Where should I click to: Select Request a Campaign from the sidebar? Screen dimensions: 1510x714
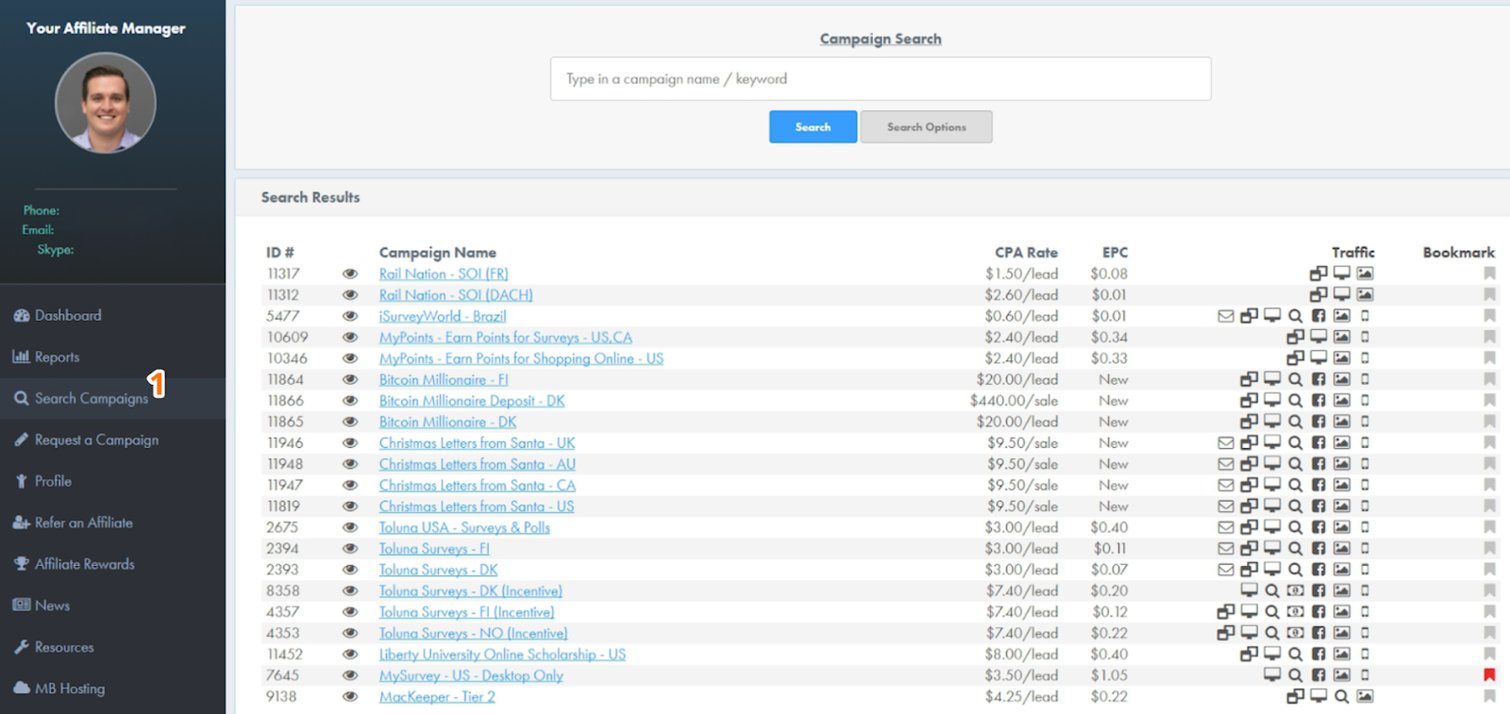(97, 440)
